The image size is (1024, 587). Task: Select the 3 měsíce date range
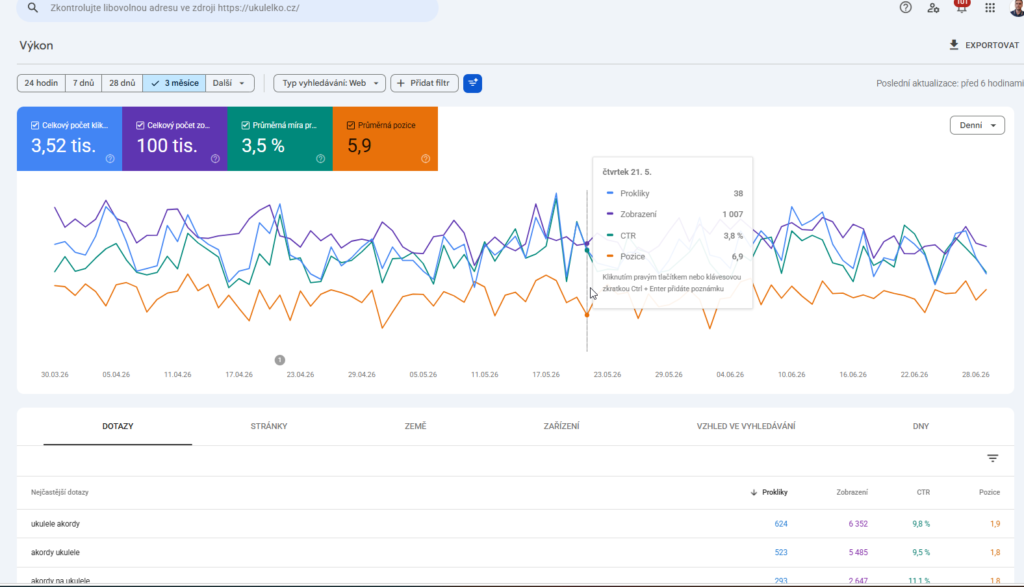[174, 83]
